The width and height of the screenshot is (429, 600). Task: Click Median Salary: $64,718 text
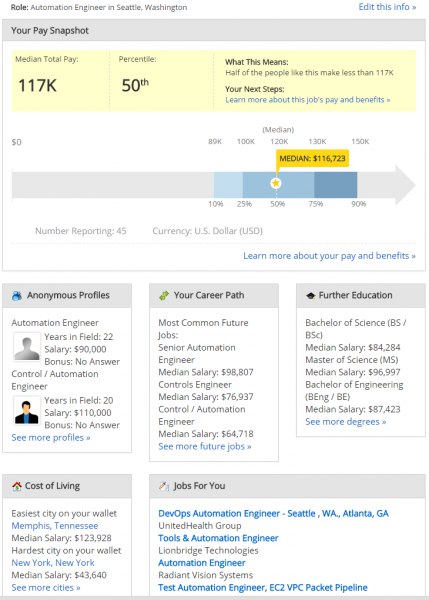click(x=206, y=434)
